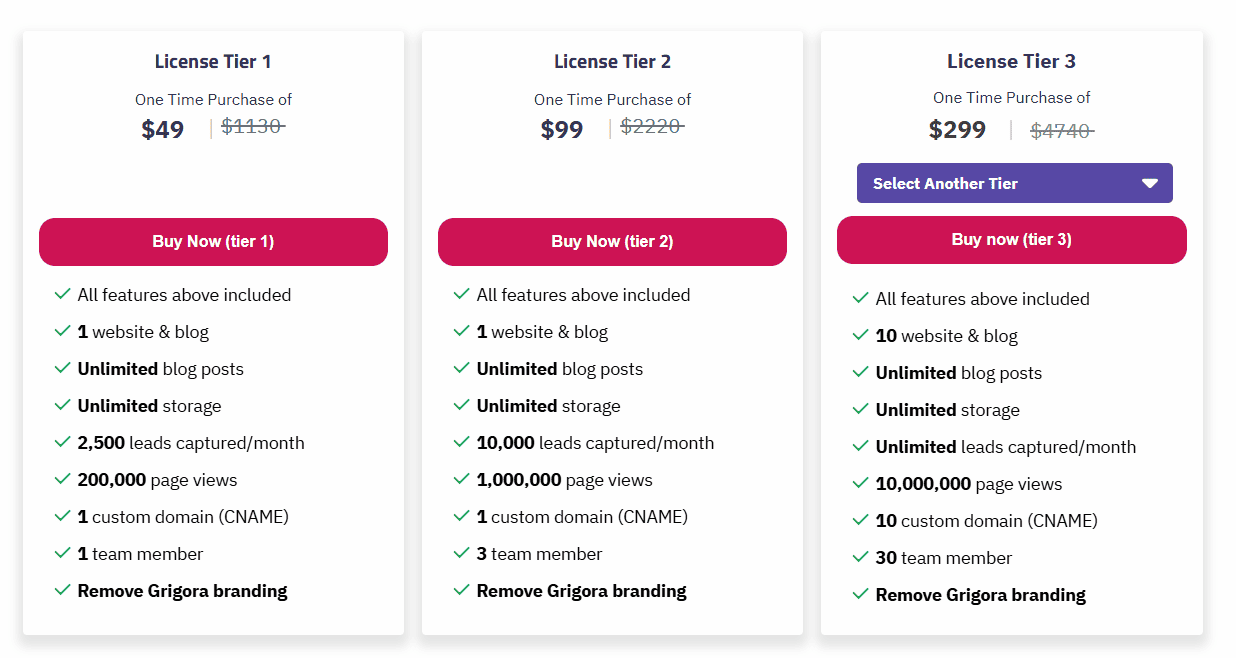1236x658 pixels.
Task: Click checkmark beside 3 team member
Action: point(462,553)
